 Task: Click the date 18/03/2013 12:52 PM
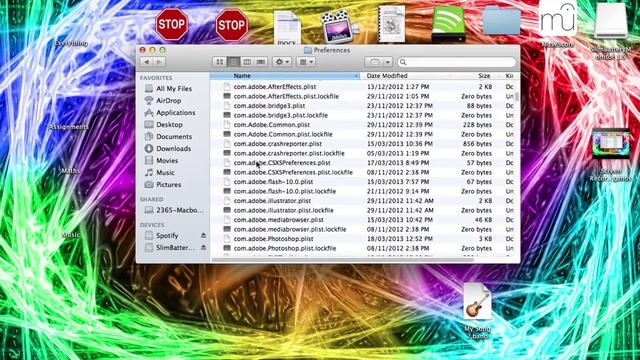[400, 239]
